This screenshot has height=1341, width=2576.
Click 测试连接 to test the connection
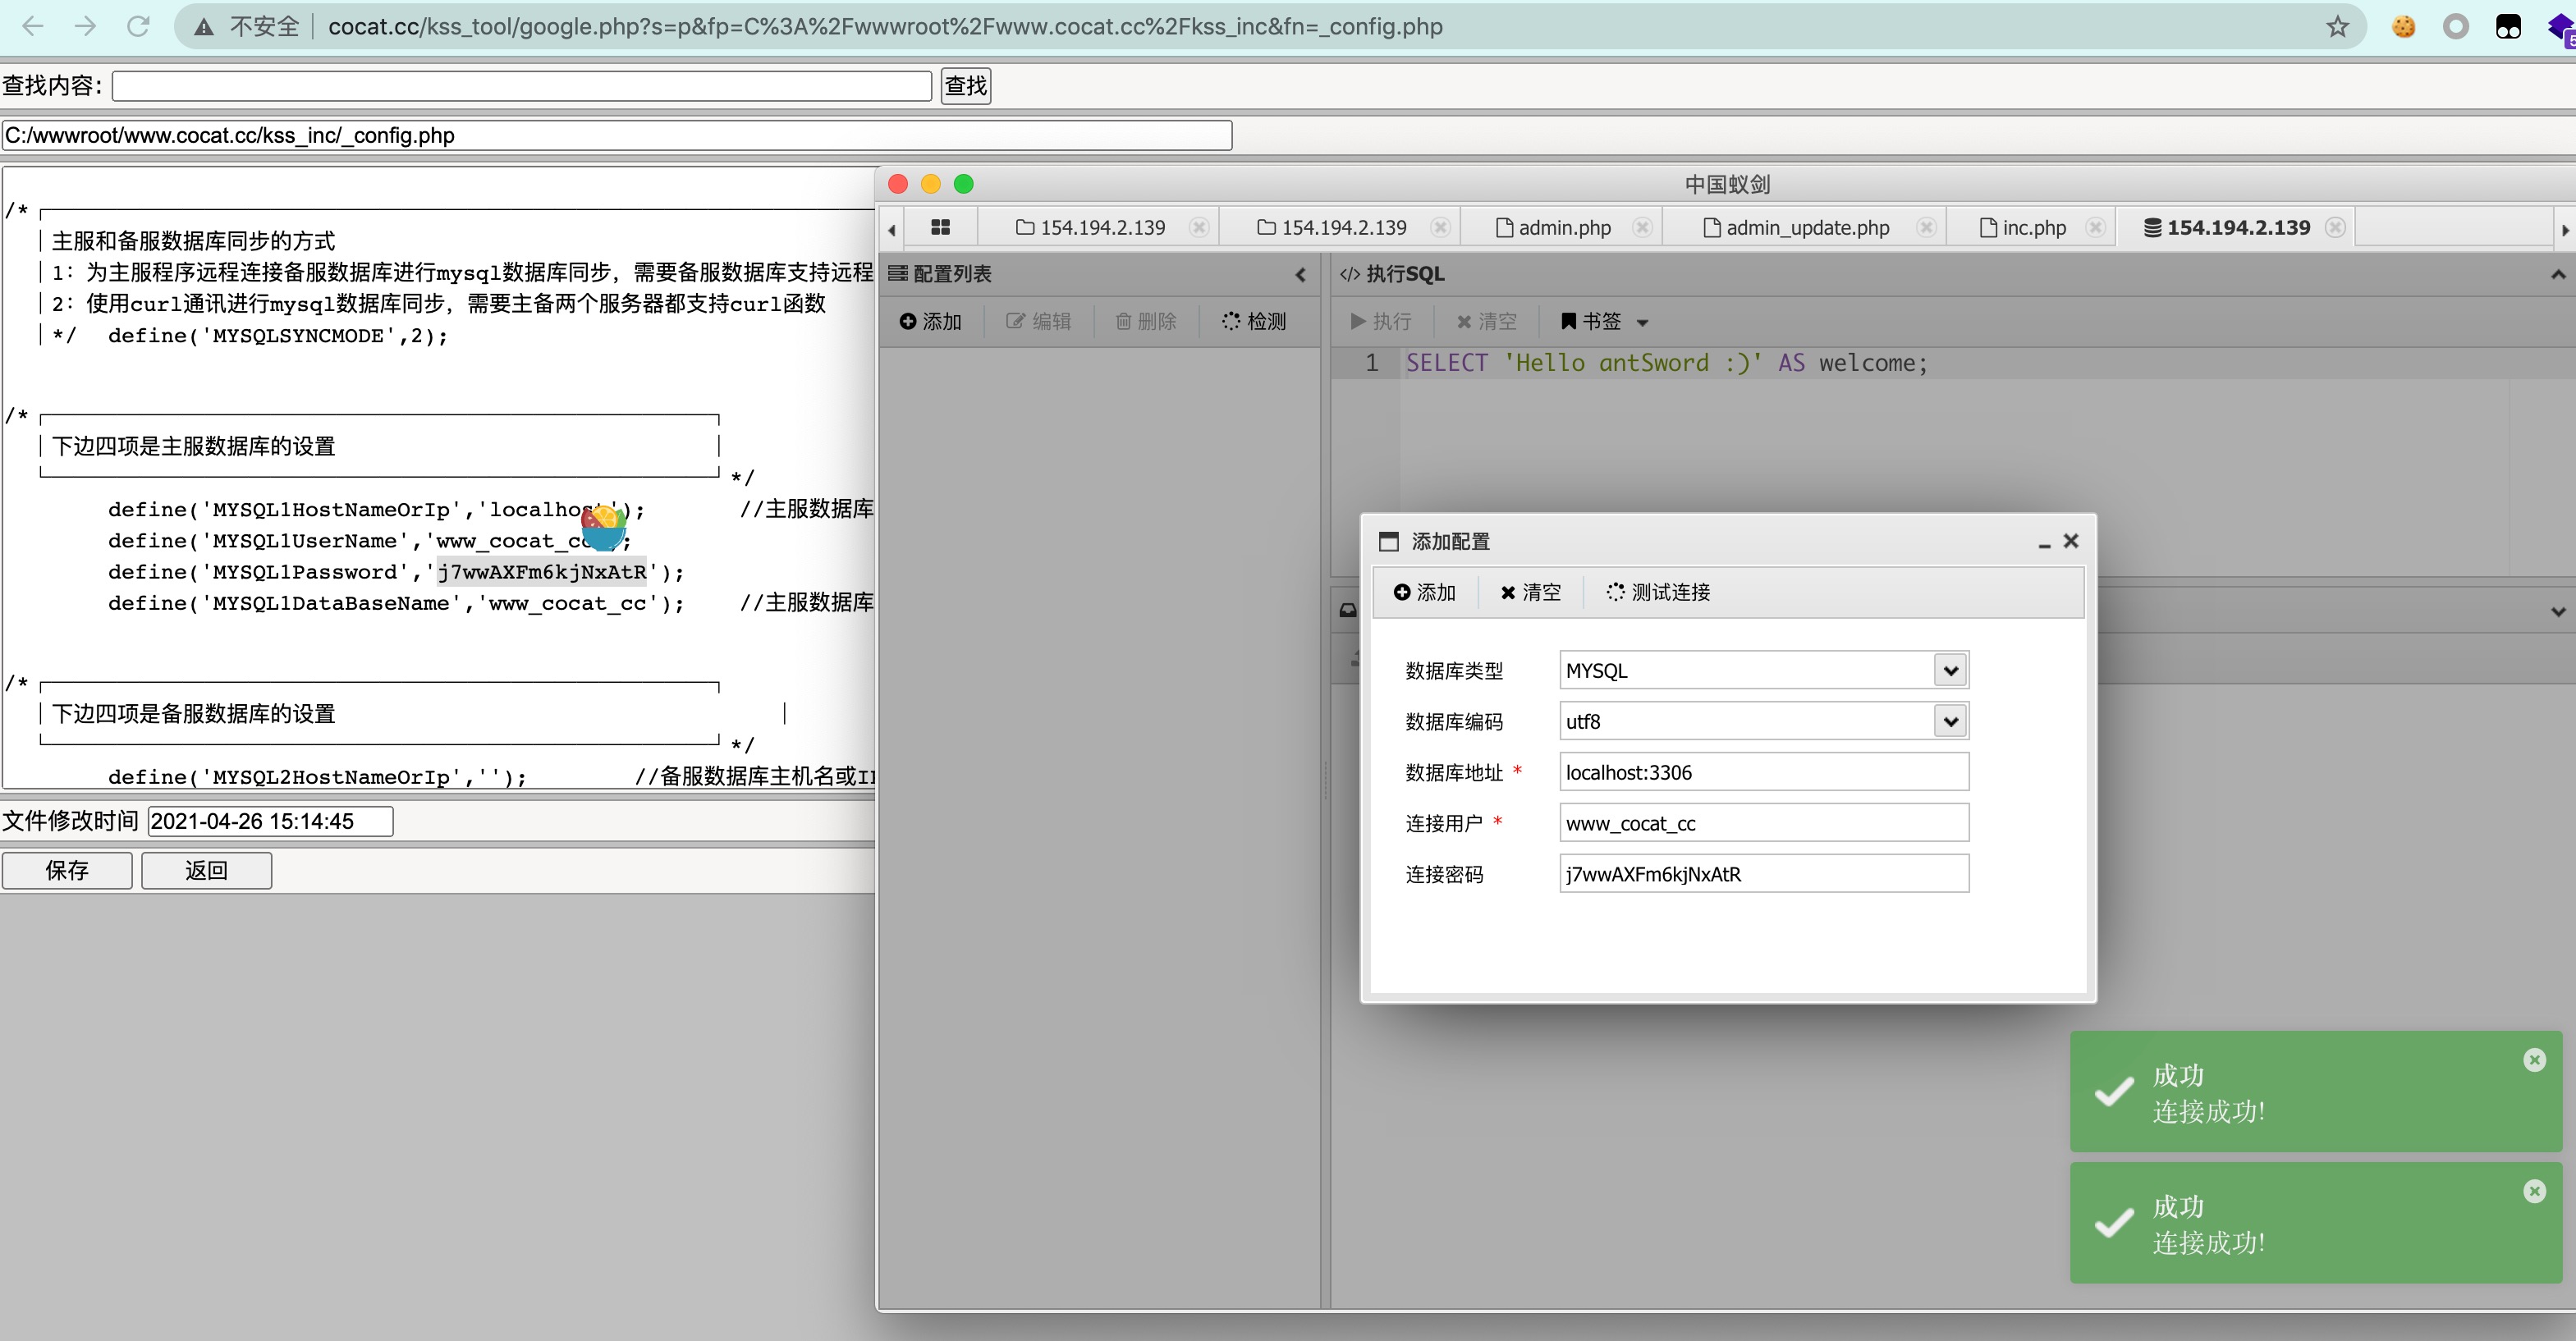1658,592
